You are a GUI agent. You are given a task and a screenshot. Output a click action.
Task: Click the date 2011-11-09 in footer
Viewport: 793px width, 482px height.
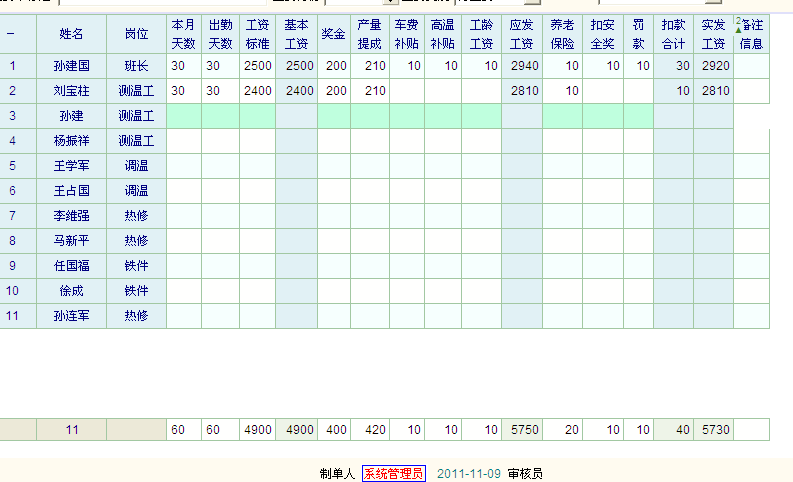coord(469,473)
